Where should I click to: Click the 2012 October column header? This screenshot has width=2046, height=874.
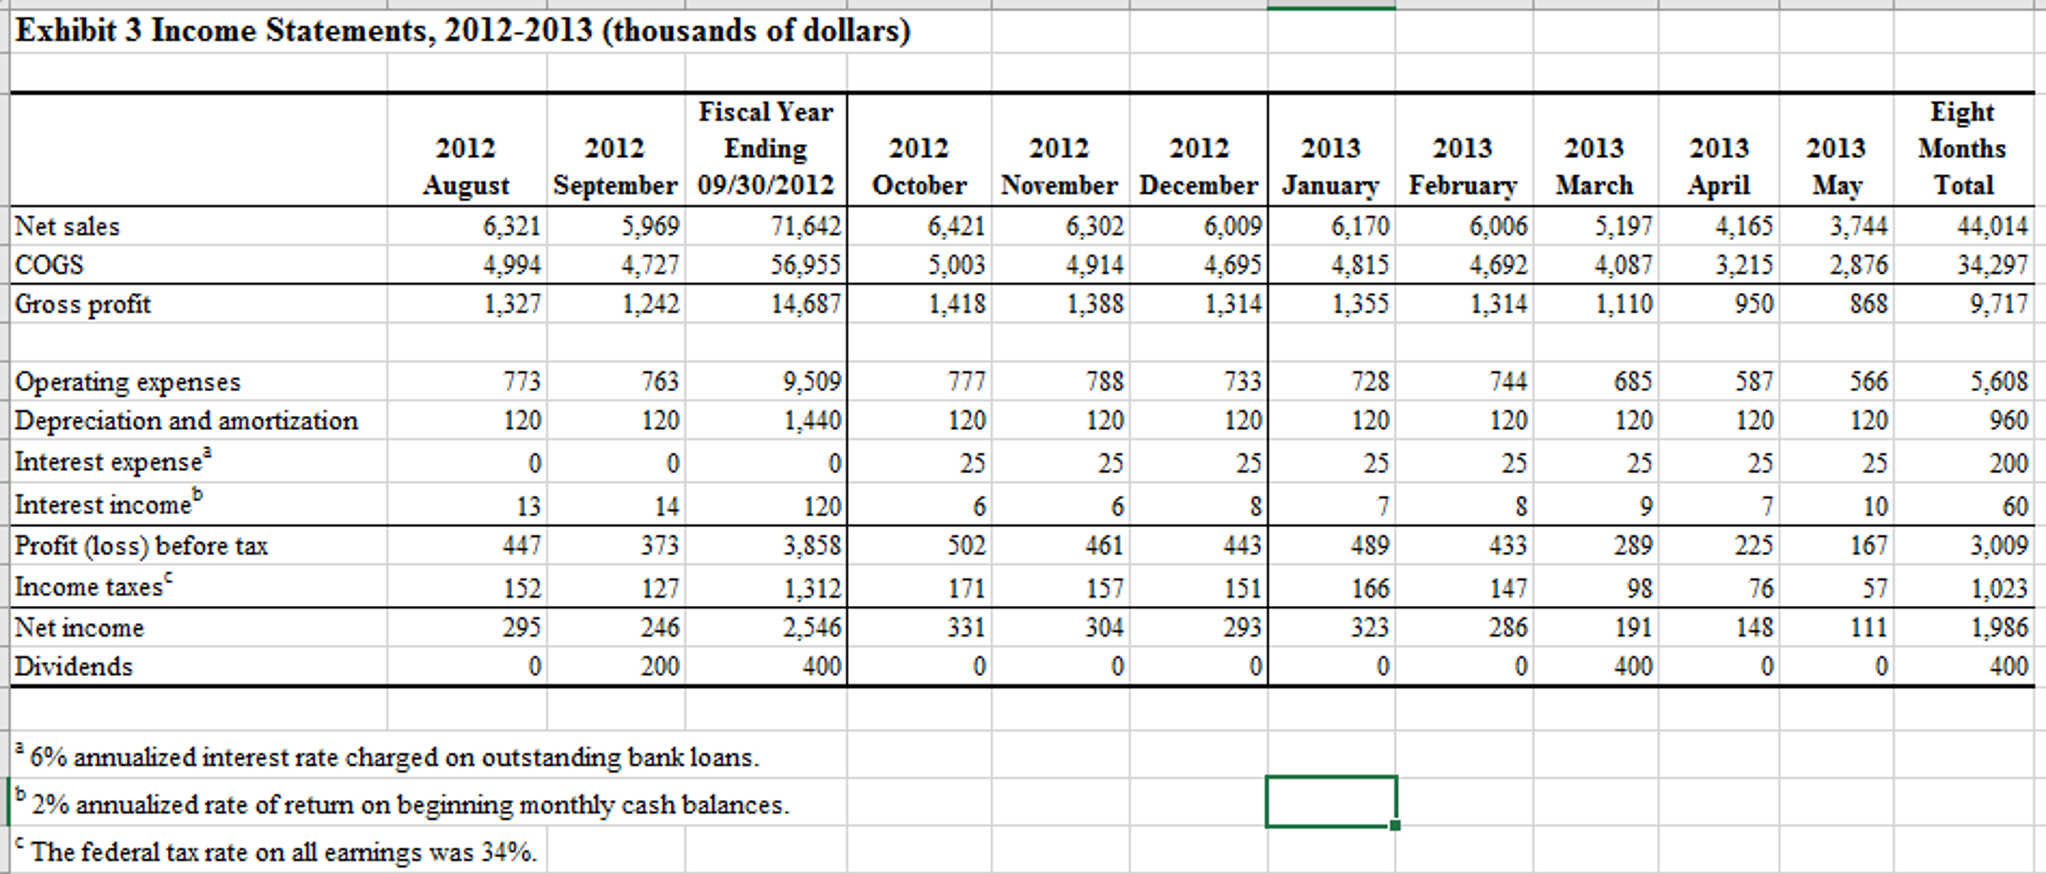[x=919, y=167]
